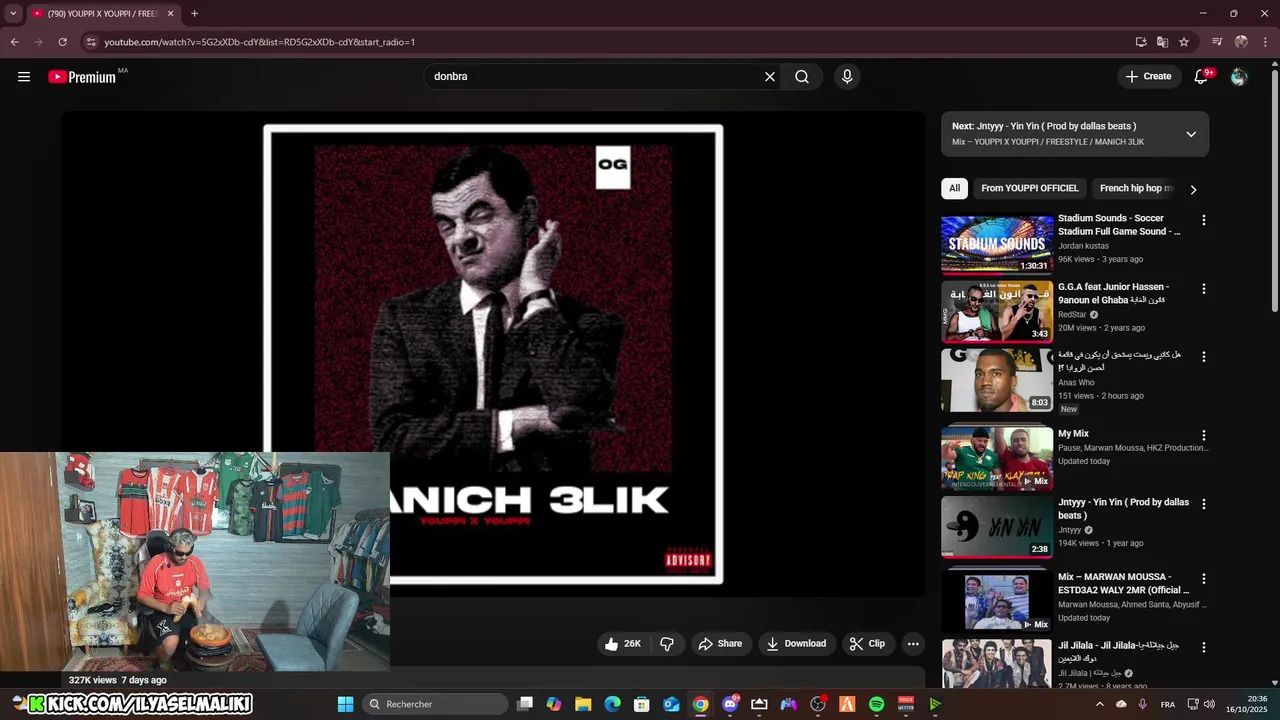Open Jordan kustas channel link
Screen dimensions: 1280x720
pos(1083,246)
